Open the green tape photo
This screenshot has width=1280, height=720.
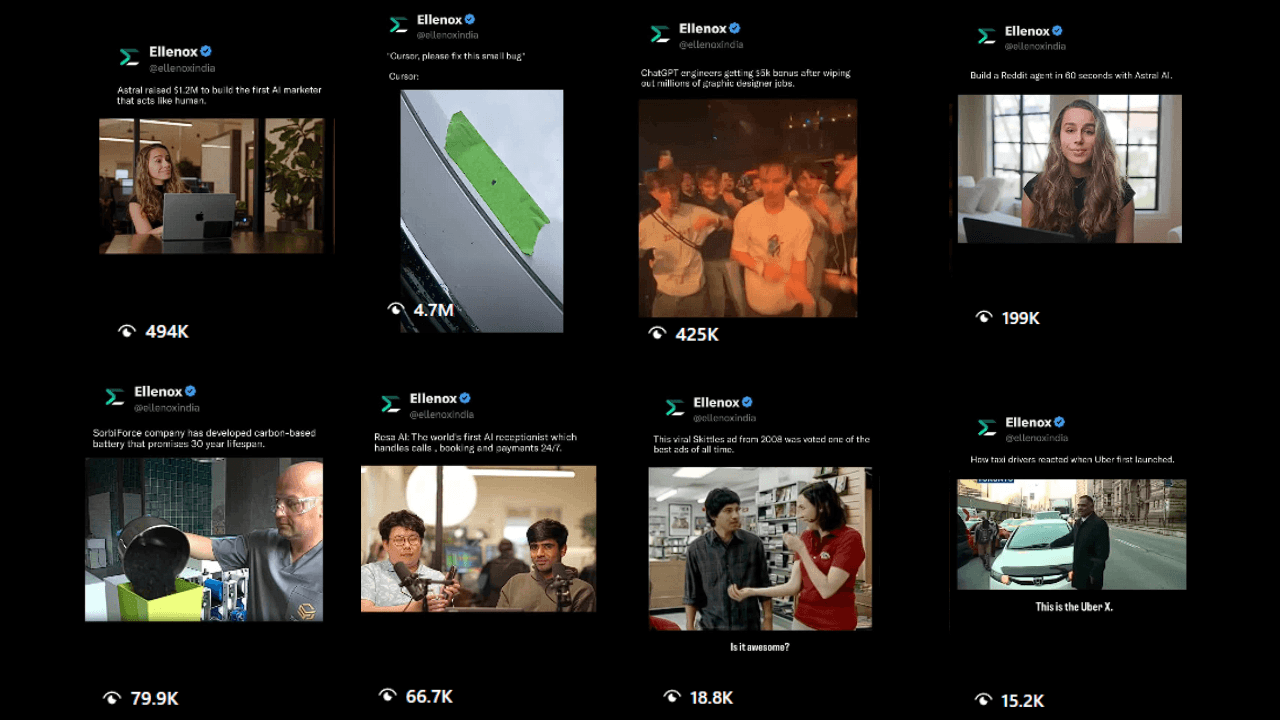pos(482,211)
